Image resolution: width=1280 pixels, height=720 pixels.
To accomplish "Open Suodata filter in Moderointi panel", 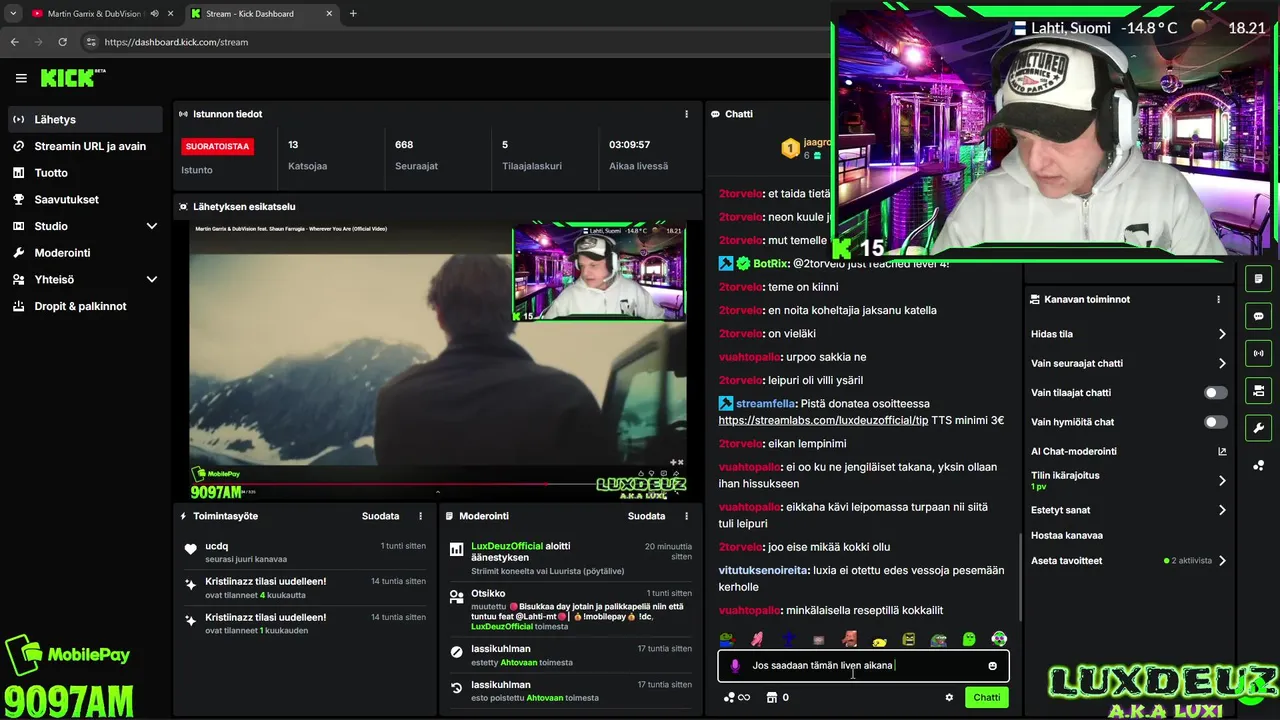I will [x=646, y=516].
